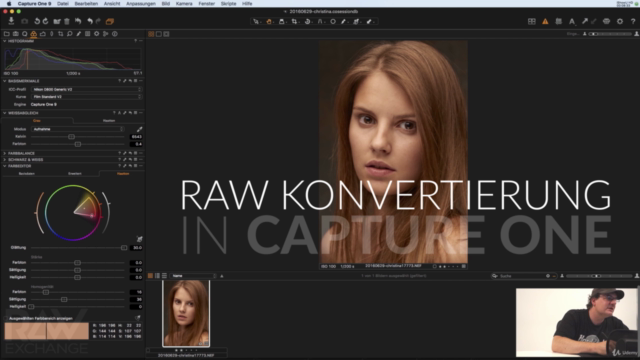The width and height of the screenshot is (640, 360).
Task: Click the Print icon
Action: click(x=607, y=21)
